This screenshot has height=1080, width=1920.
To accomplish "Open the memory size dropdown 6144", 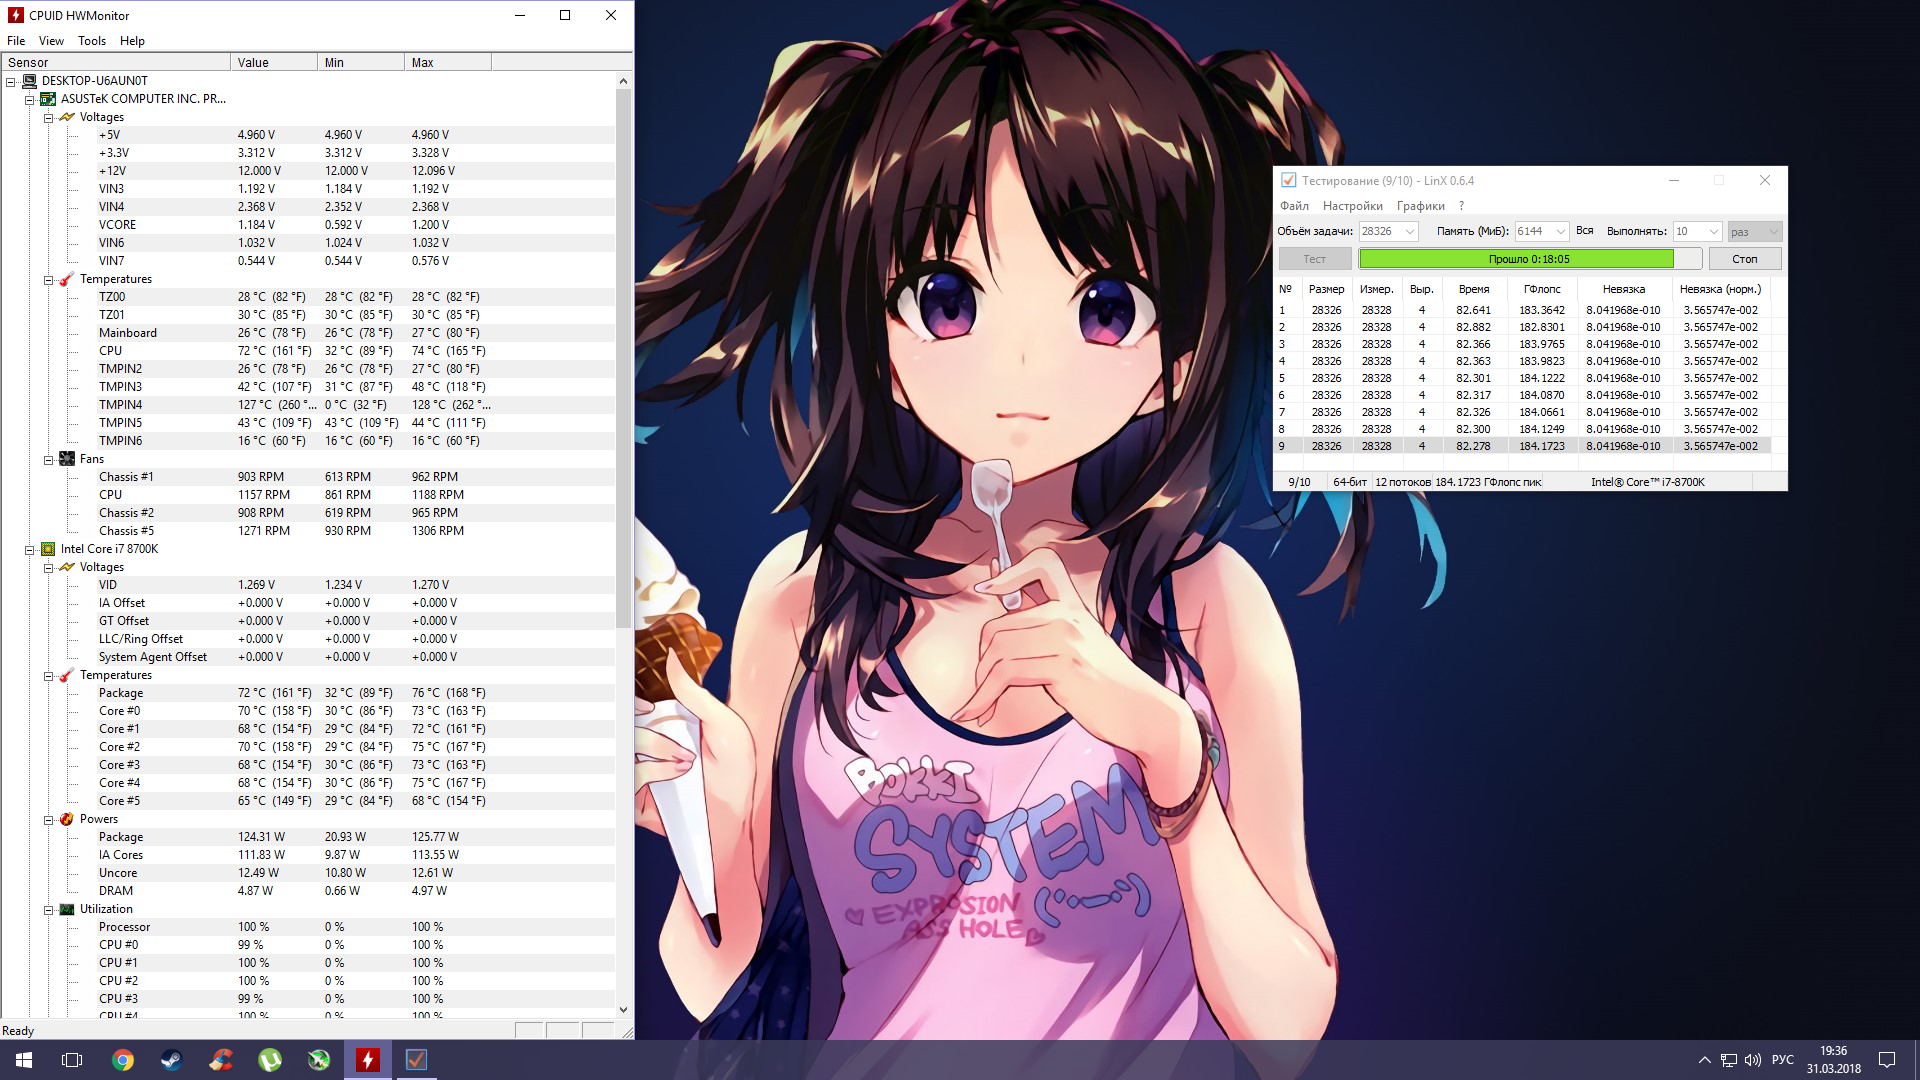I will [x=1560, y=232].
